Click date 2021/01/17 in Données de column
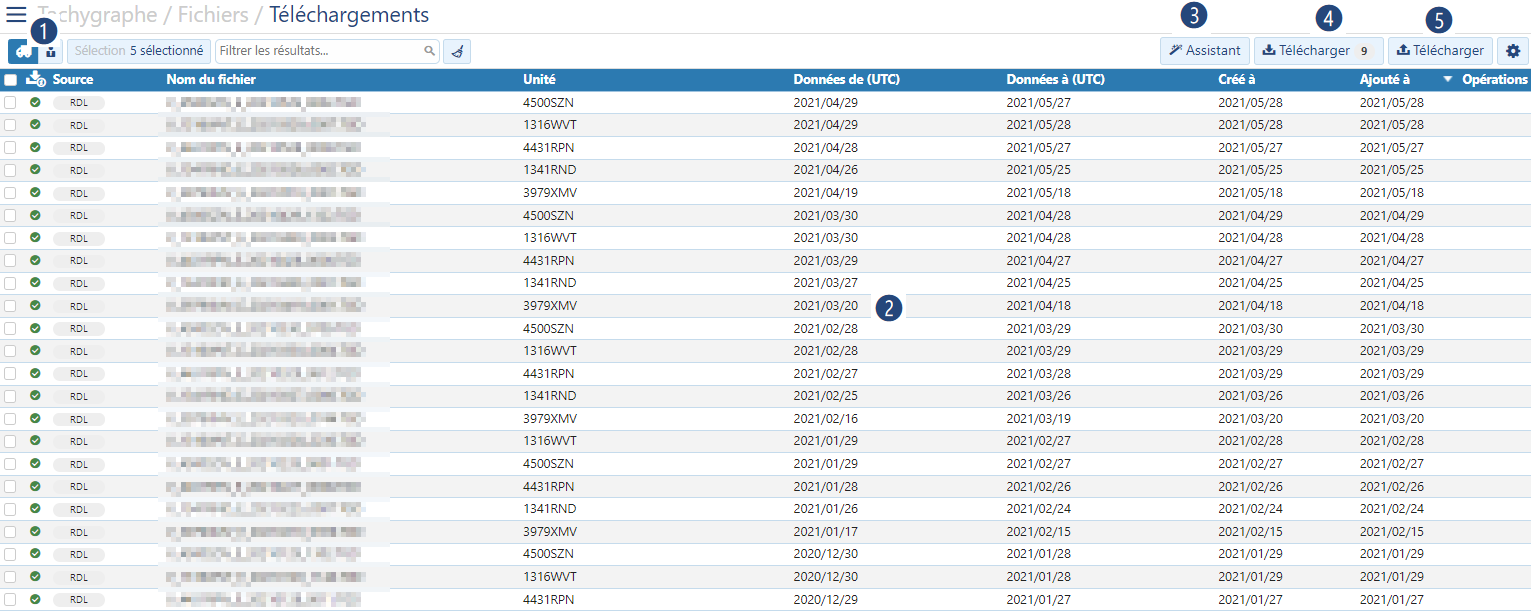The image size is (1531, 611). point(826,532)
